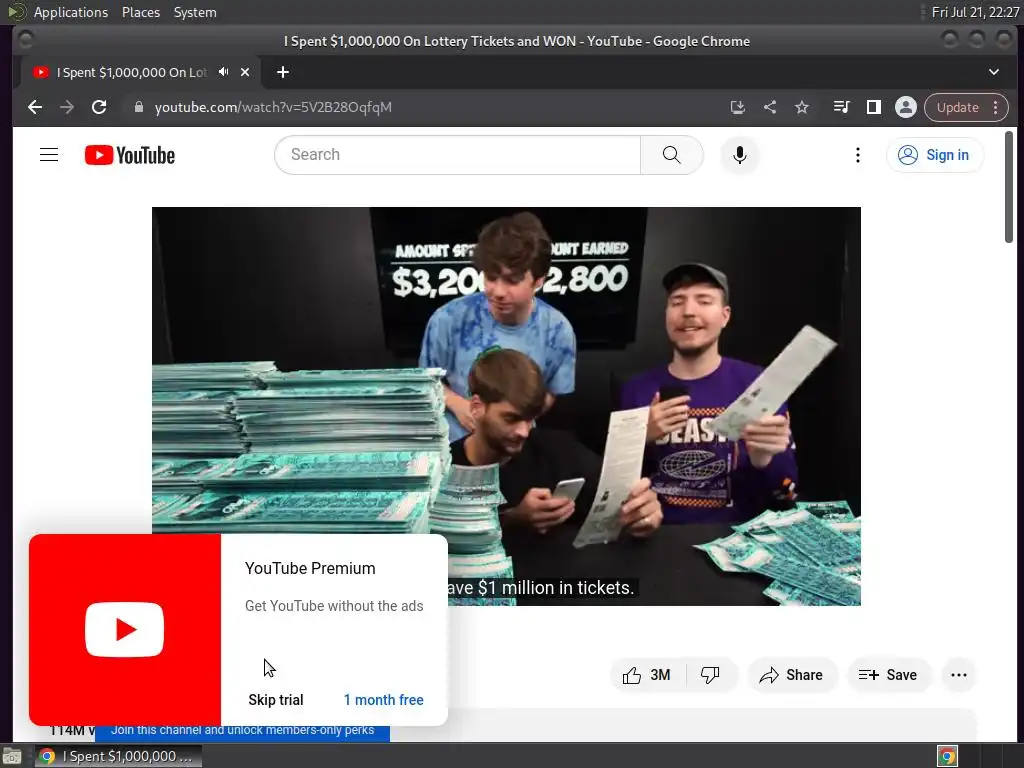The height and width of the screenshot is (768, 1024).
Task: Dislike the video with thumbs down
Action: pyautogui.click(x=710, y=675)
